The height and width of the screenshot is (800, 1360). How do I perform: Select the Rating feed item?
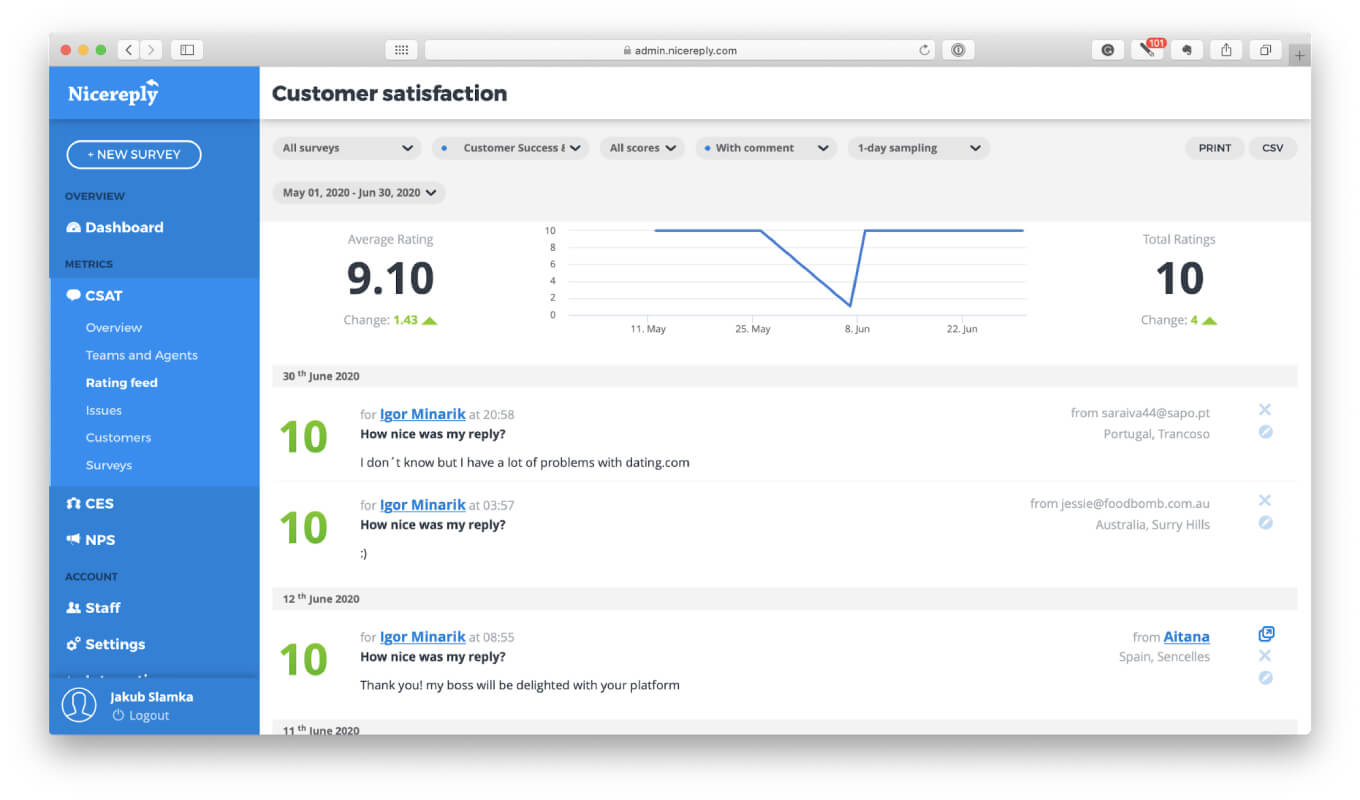[x=122, y=383]
